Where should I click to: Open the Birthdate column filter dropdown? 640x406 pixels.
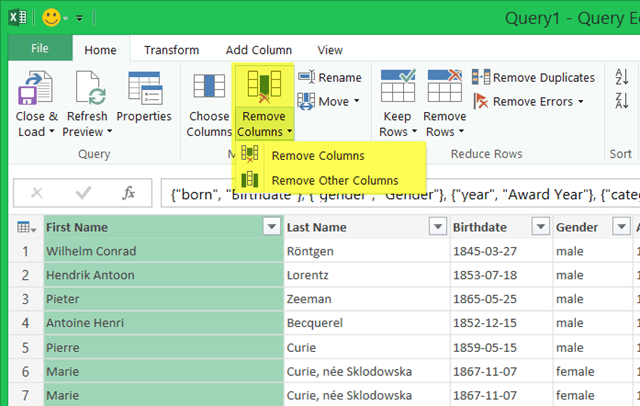(541, 227)
